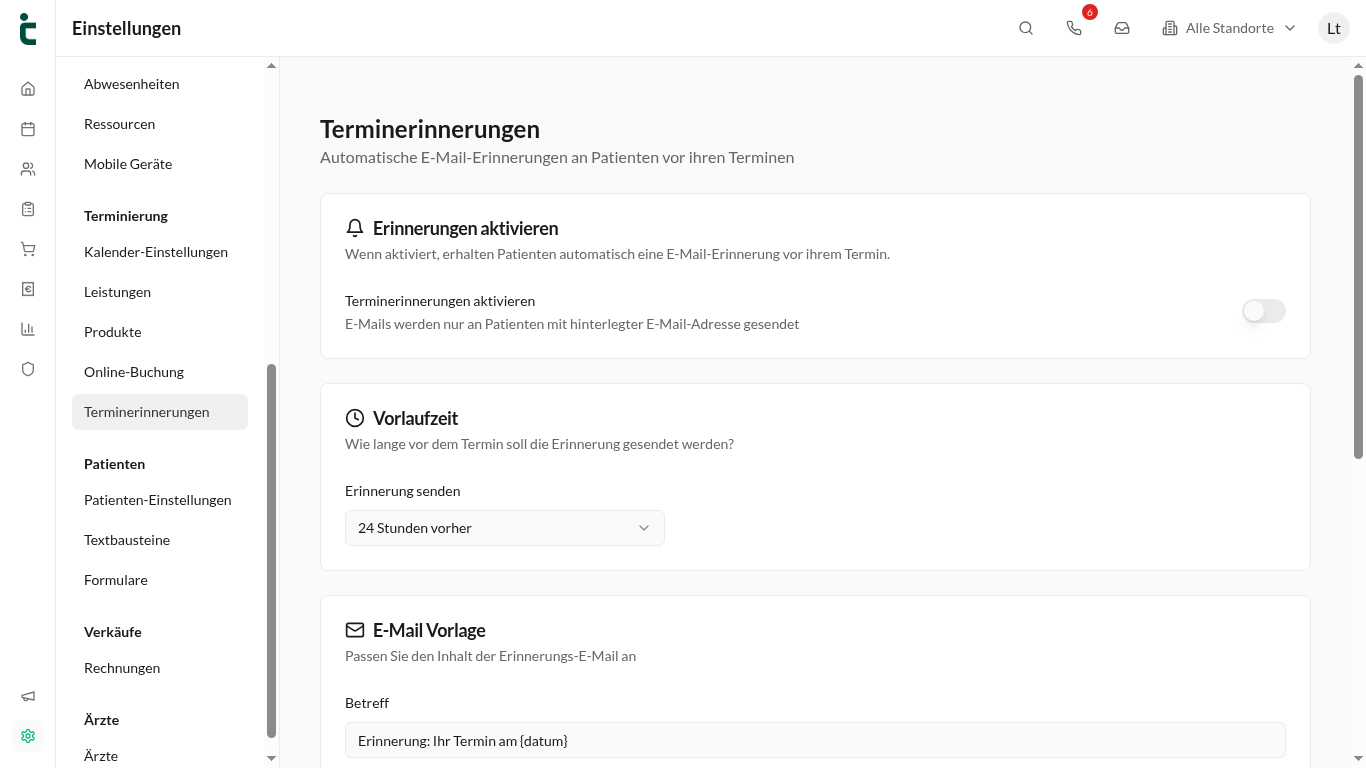Open the megaphone announcements icon
Viewport: 1366px width, 768px height.
(x=28, y=696)
